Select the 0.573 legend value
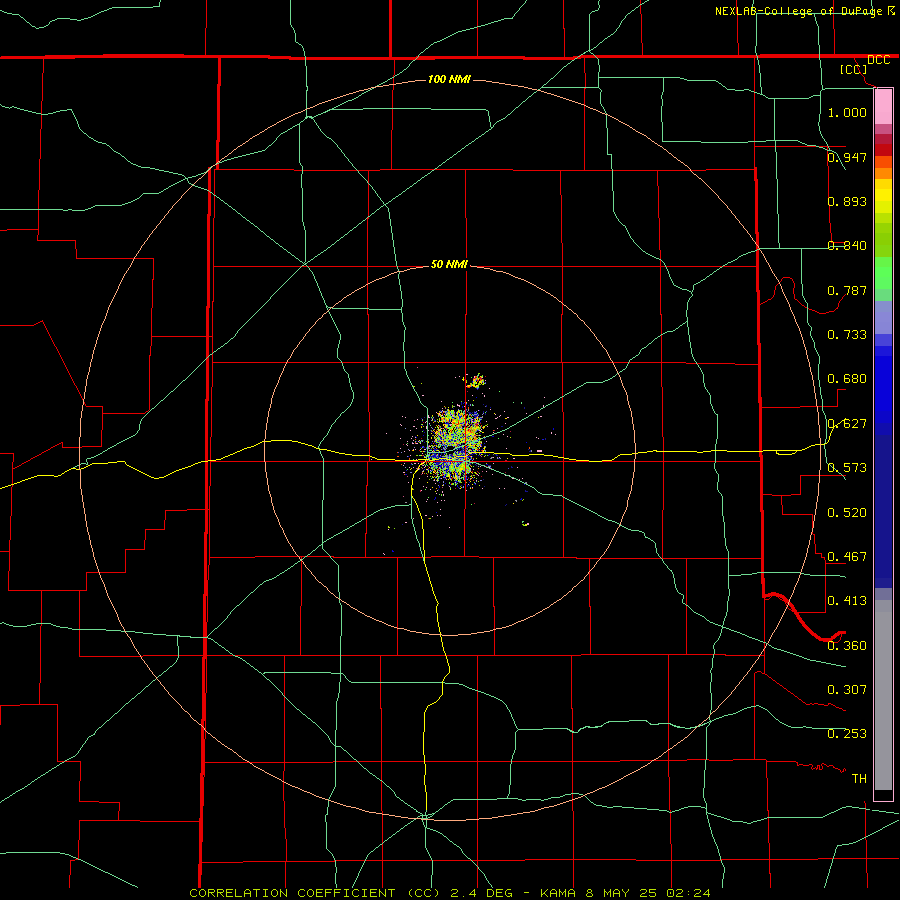The height and width of the screenshot is (900, 900). (x=847, y=468)
